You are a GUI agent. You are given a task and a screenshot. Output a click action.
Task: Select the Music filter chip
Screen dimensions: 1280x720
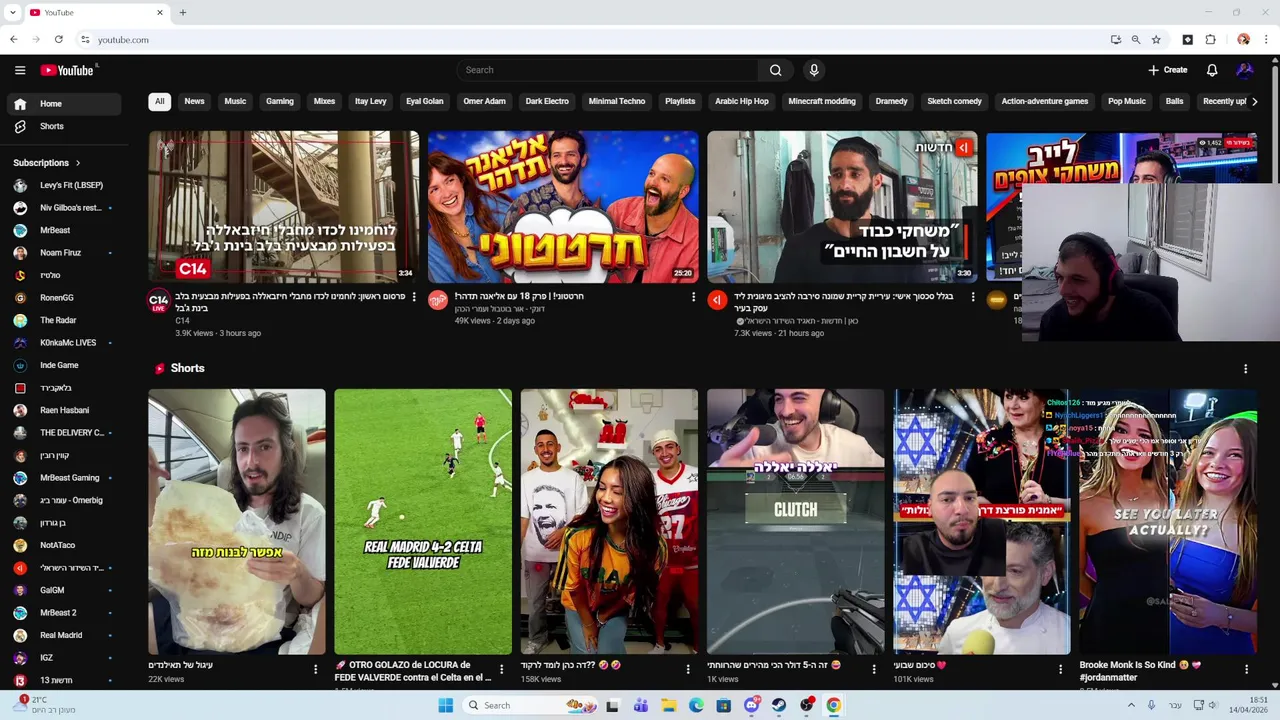(235, 101)
